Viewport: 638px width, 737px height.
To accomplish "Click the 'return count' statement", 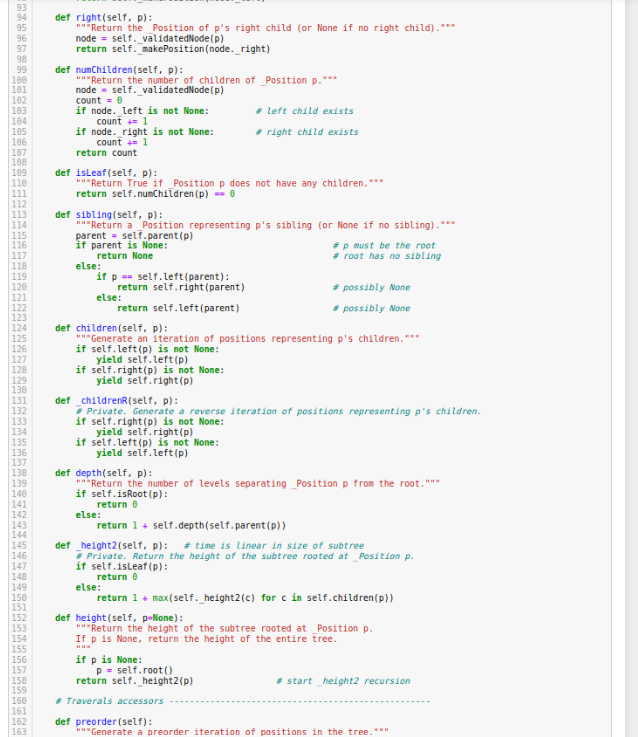I will tap(106, 153).
